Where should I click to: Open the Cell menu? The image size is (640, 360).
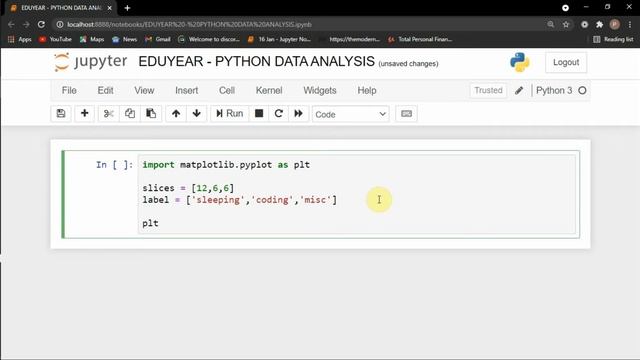click(227, 90)
